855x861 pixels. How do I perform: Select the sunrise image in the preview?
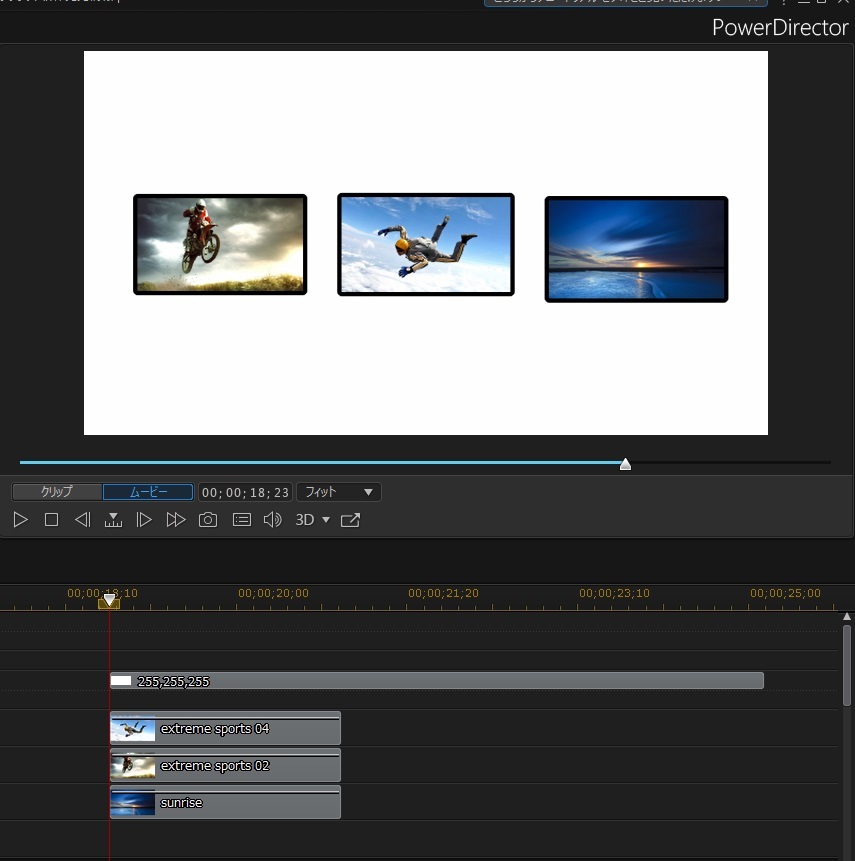pos(636,249)
